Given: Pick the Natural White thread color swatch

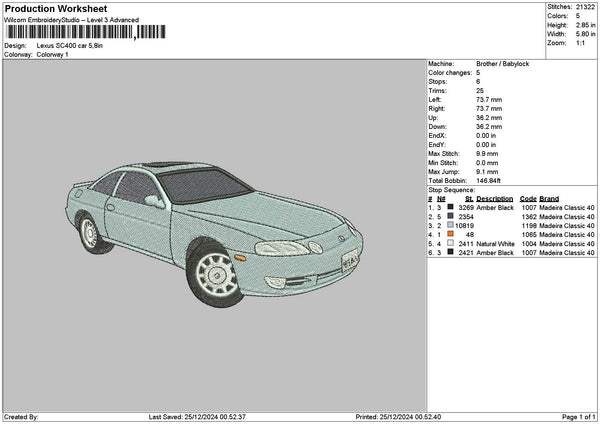Looking at the screenshot, I should click(450, 243).
